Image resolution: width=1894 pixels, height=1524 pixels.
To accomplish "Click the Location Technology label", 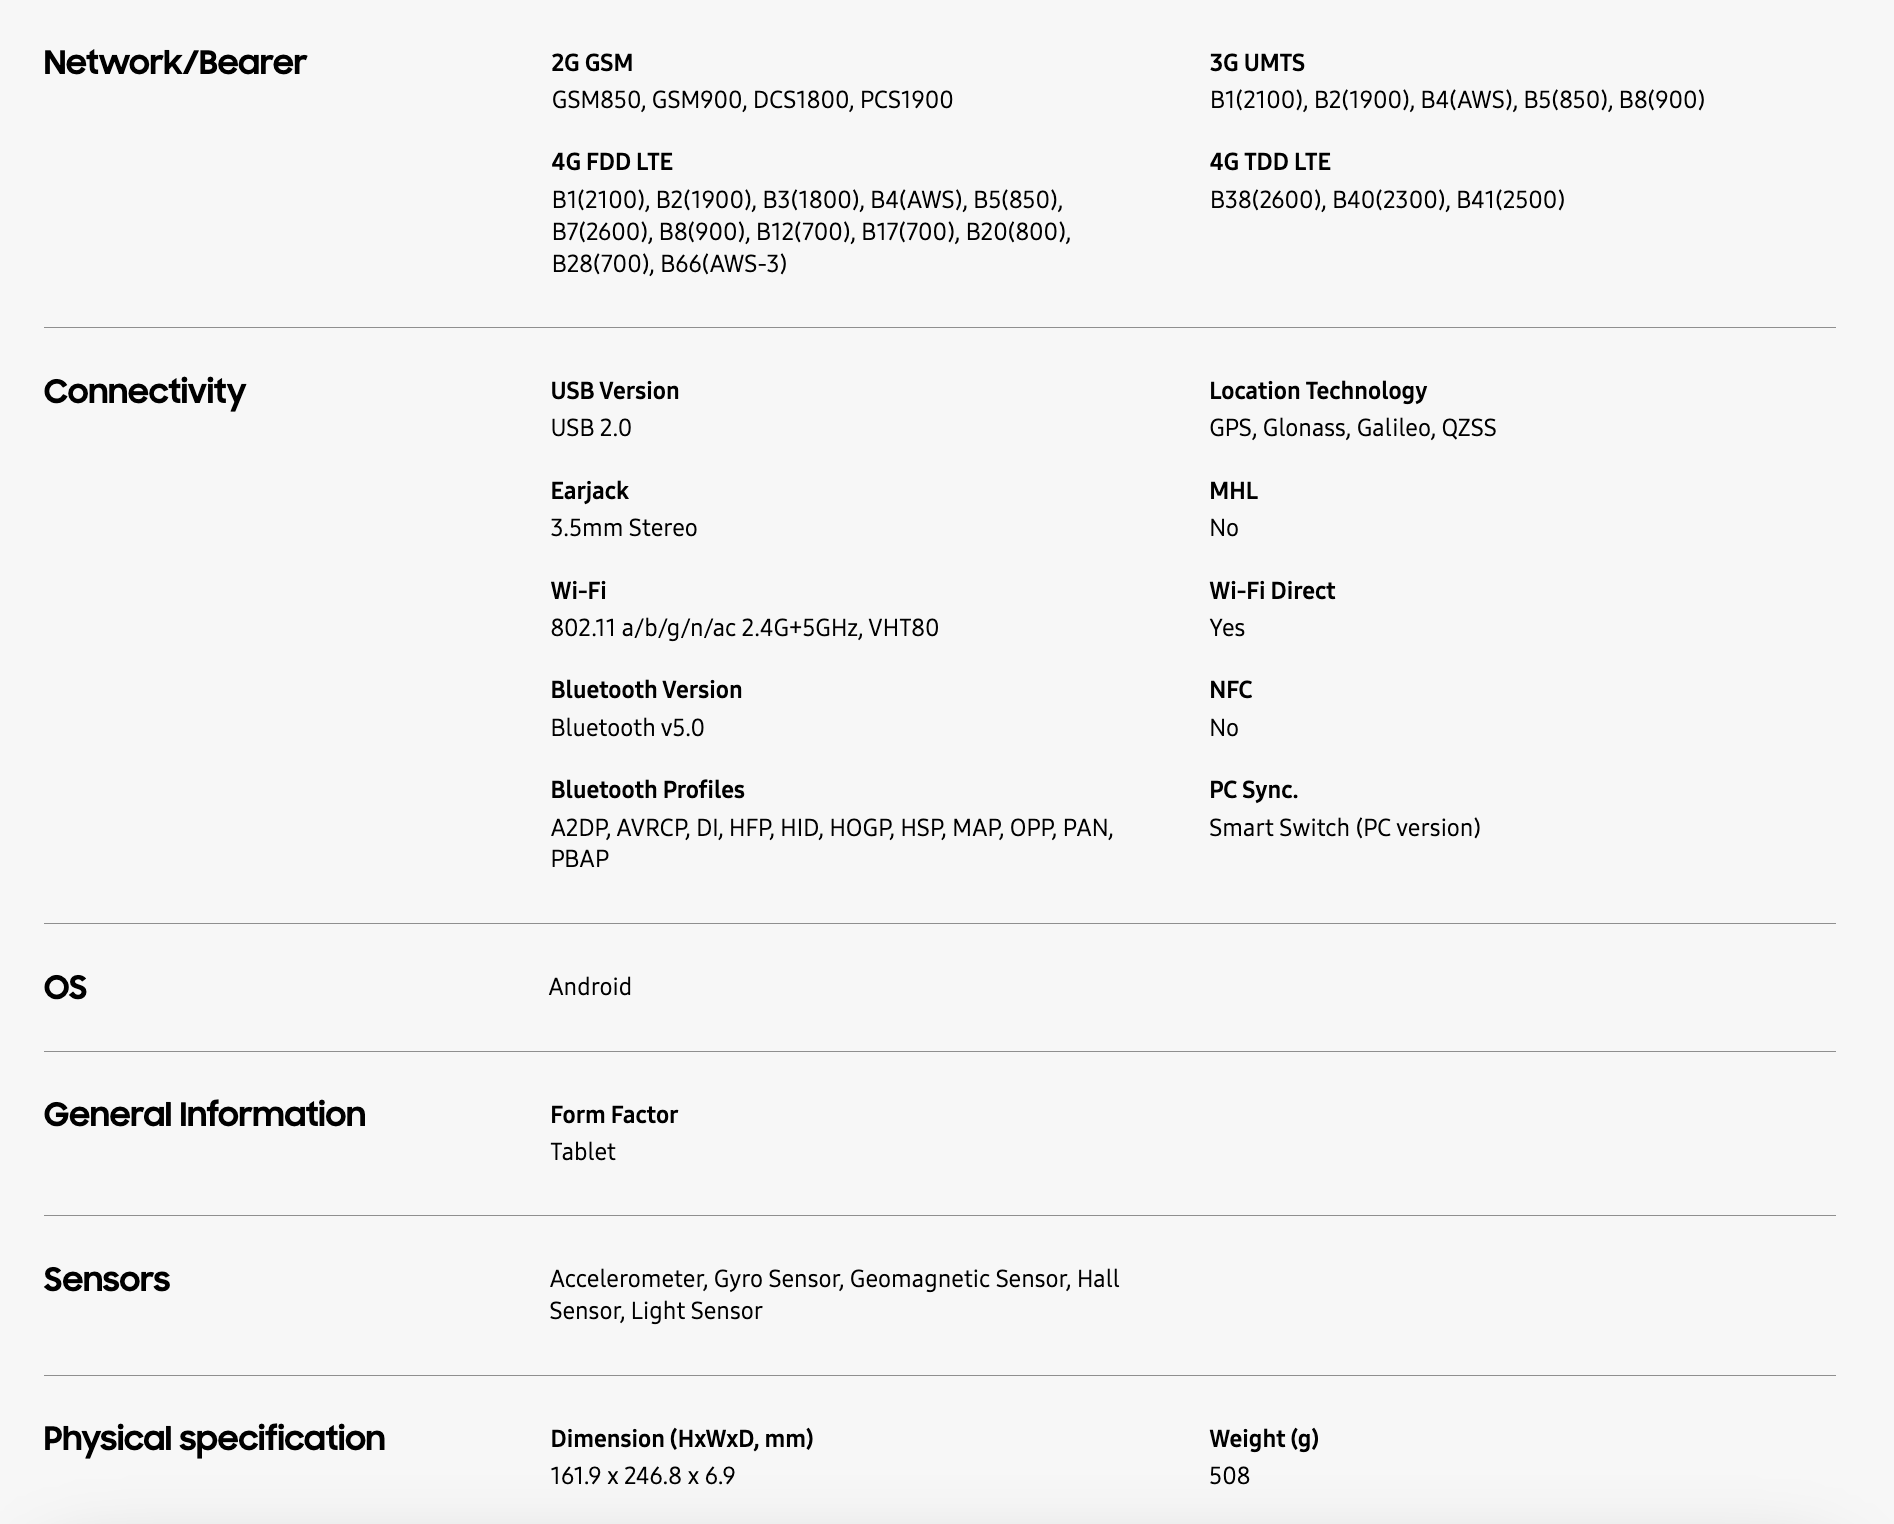I will pos(1318,391).
